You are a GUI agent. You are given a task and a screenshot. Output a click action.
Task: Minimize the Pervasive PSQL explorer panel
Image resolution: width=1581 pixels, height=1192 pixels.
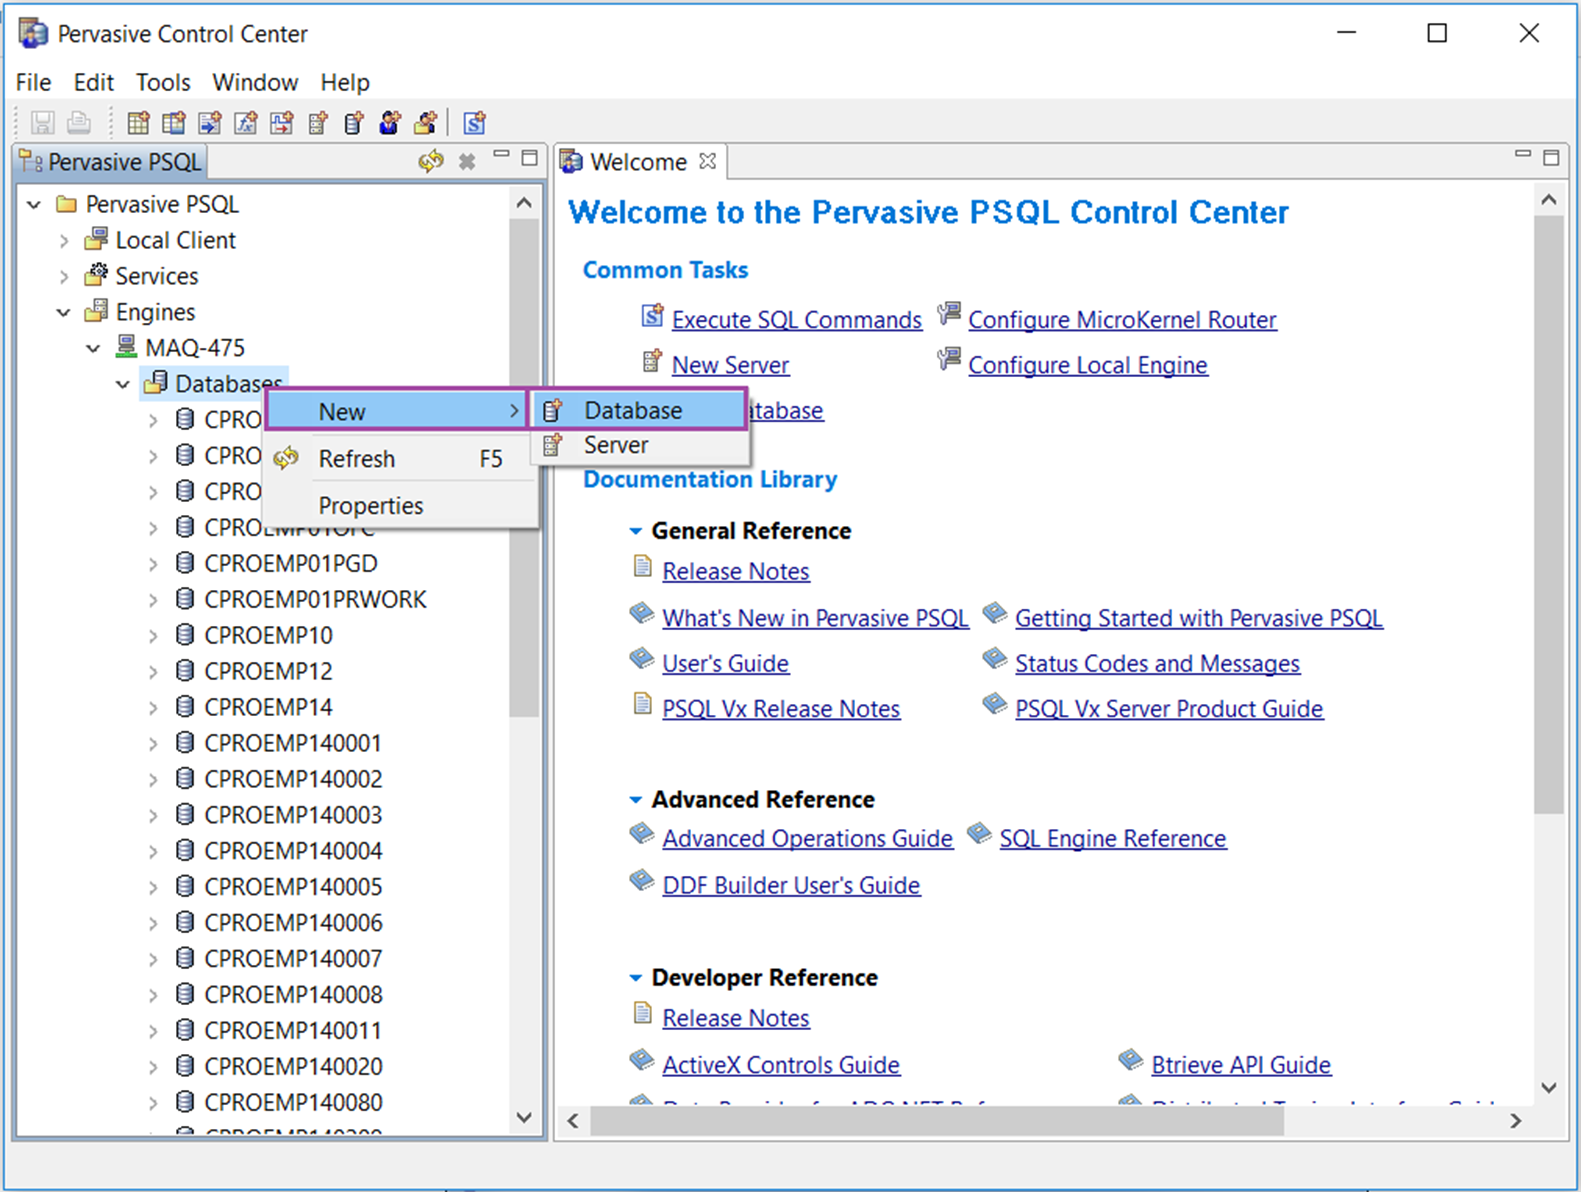point(502,156)
